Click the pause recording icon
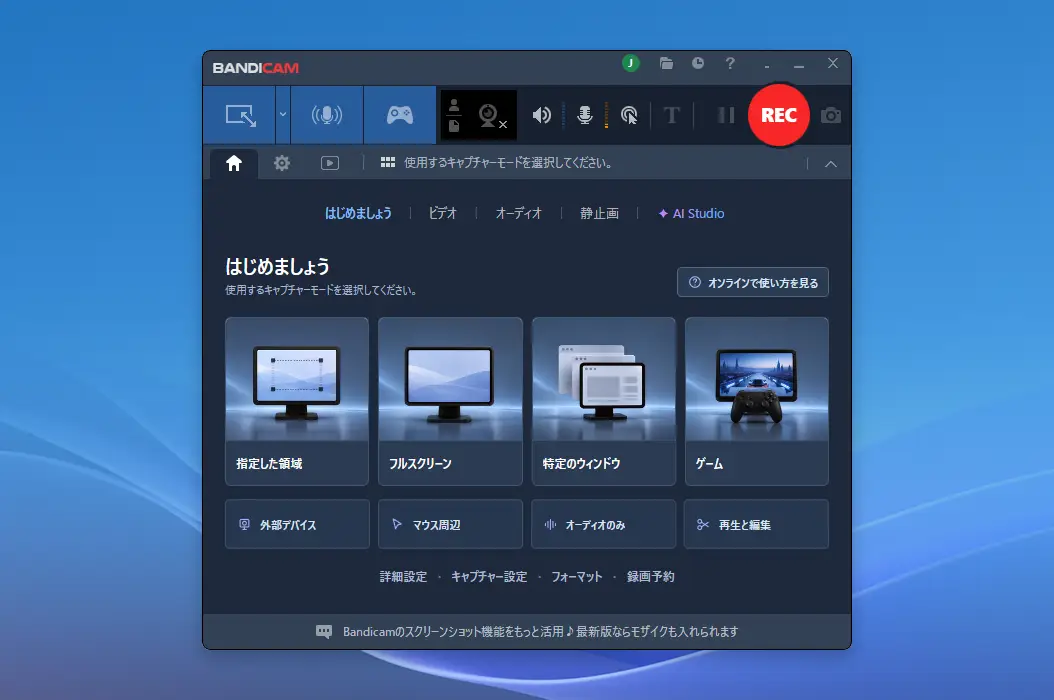 (x=725, y=116)
